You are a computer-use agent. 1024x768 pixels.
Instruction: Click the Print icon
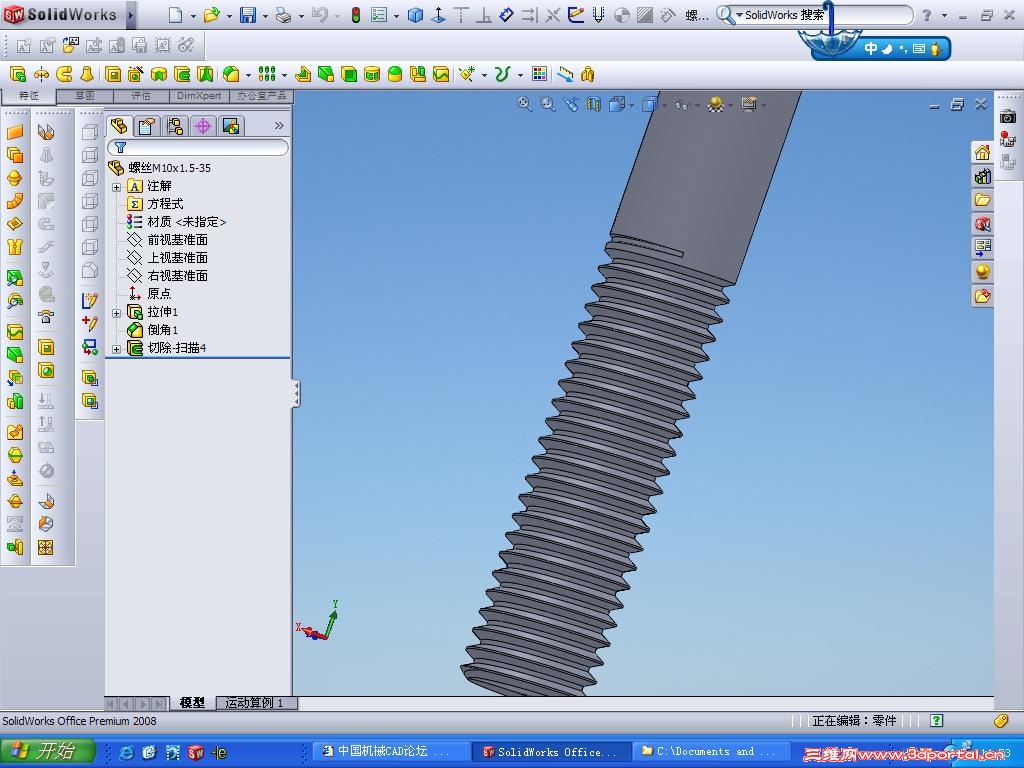[x=283, y=14]
